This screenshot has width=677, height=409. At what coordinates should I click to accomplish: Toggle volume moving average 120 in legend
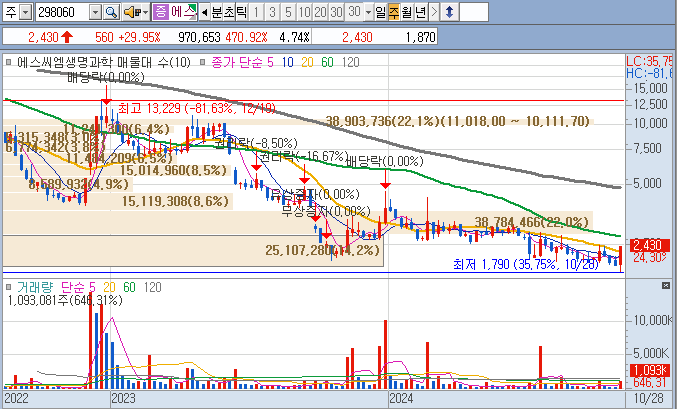point(152,287)
